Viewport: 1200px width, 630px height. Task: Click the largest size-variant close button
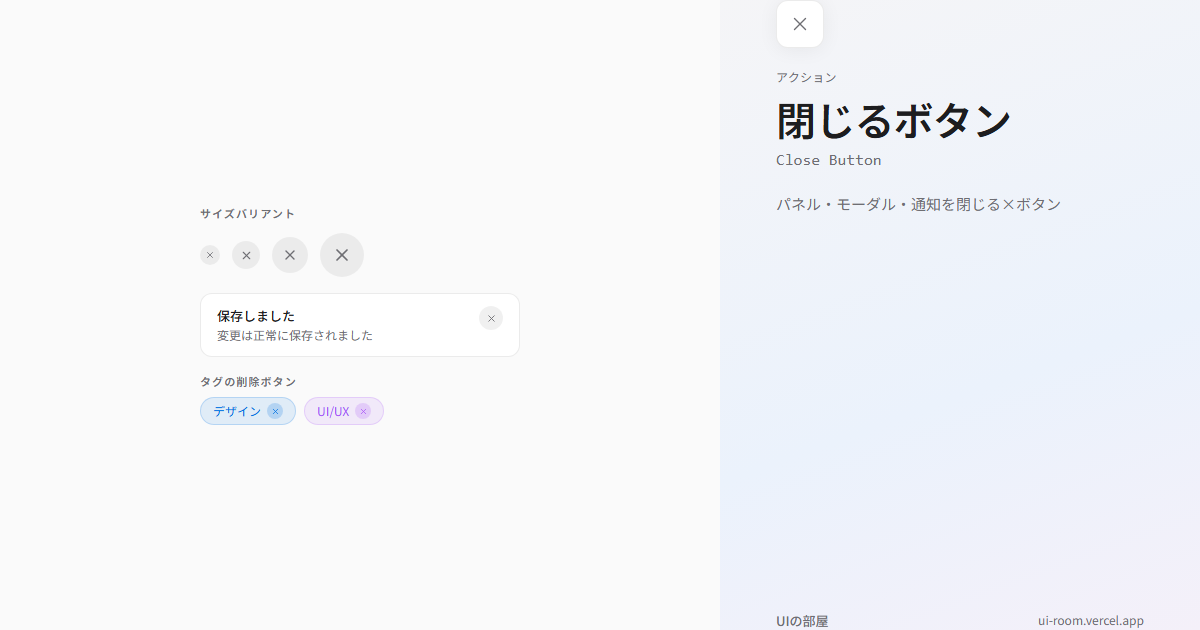coord(342,255)
